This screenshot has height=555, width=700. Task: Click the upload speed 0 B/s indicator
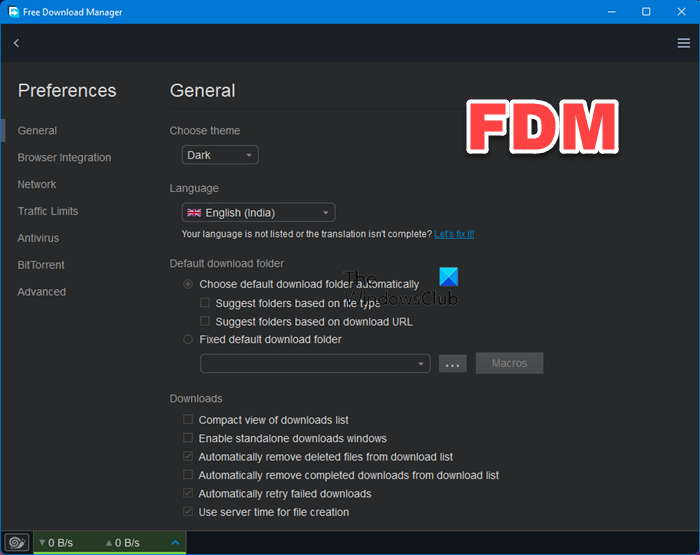[123, 542]
